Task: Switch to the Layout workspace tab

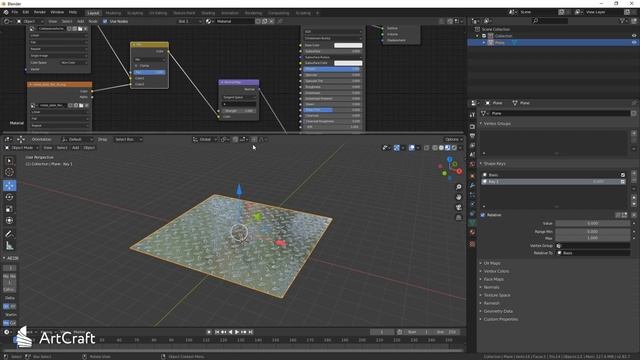Action: click(x=93, y=13)
